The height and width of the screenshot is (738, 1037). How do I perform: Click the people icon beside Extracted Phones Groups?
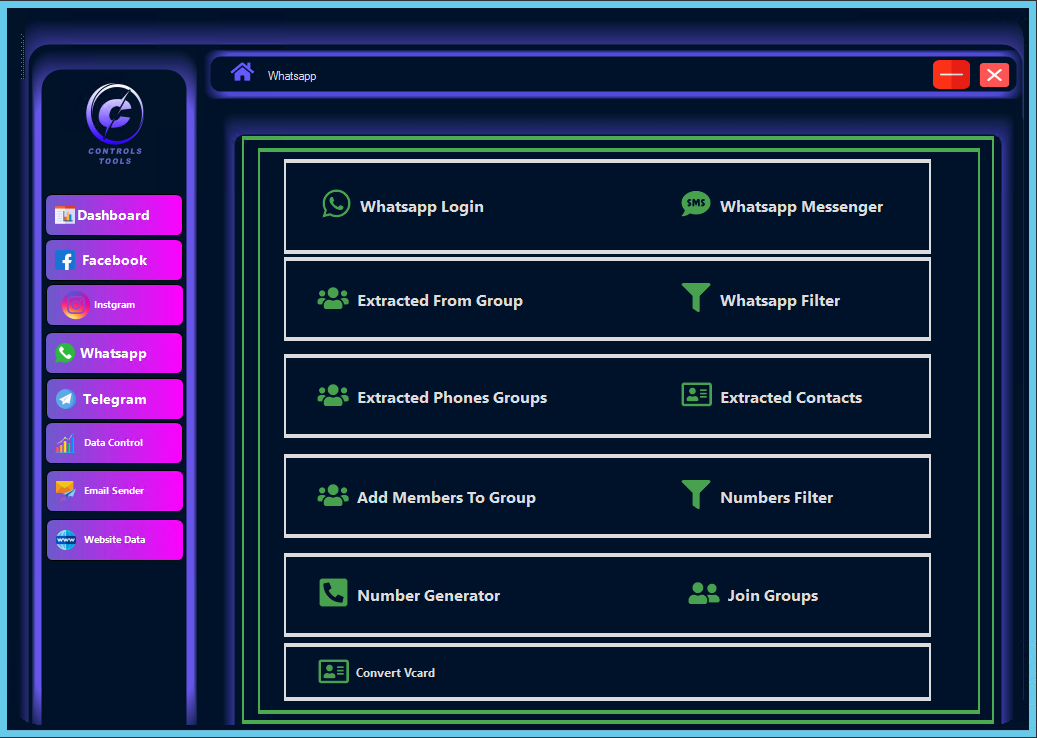[333, 395]
